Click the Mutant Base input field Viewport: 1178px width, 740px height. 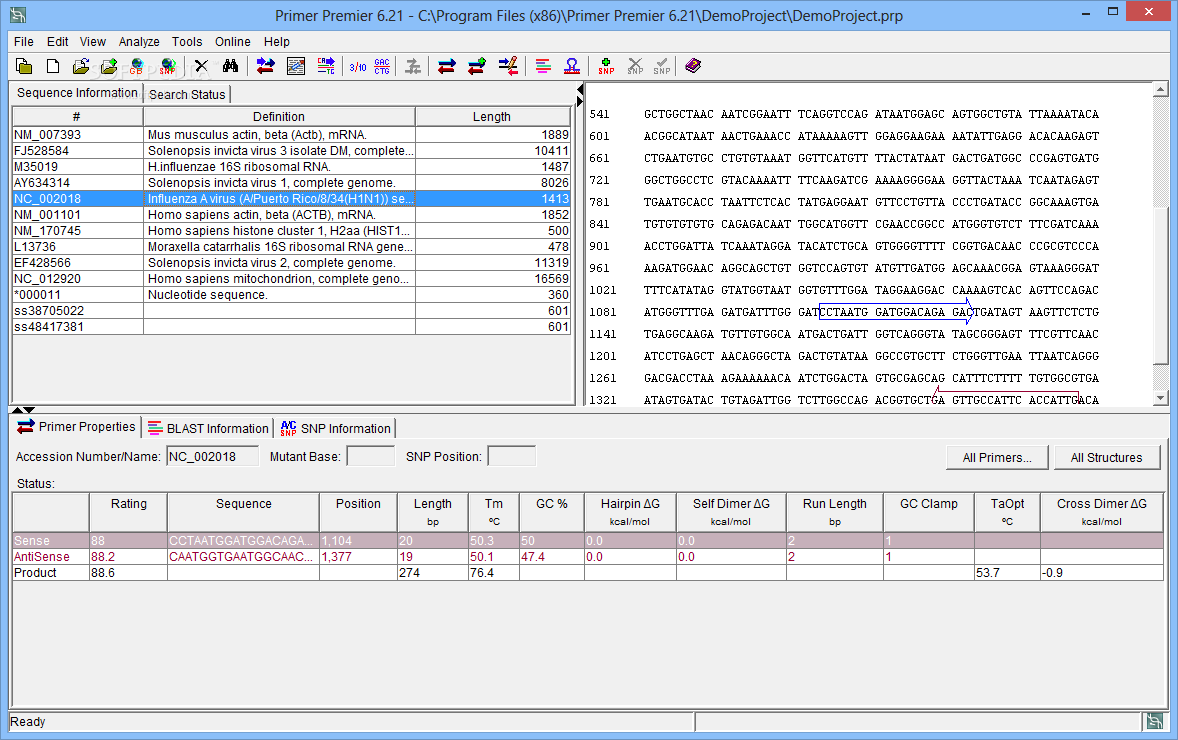(370, 457)
